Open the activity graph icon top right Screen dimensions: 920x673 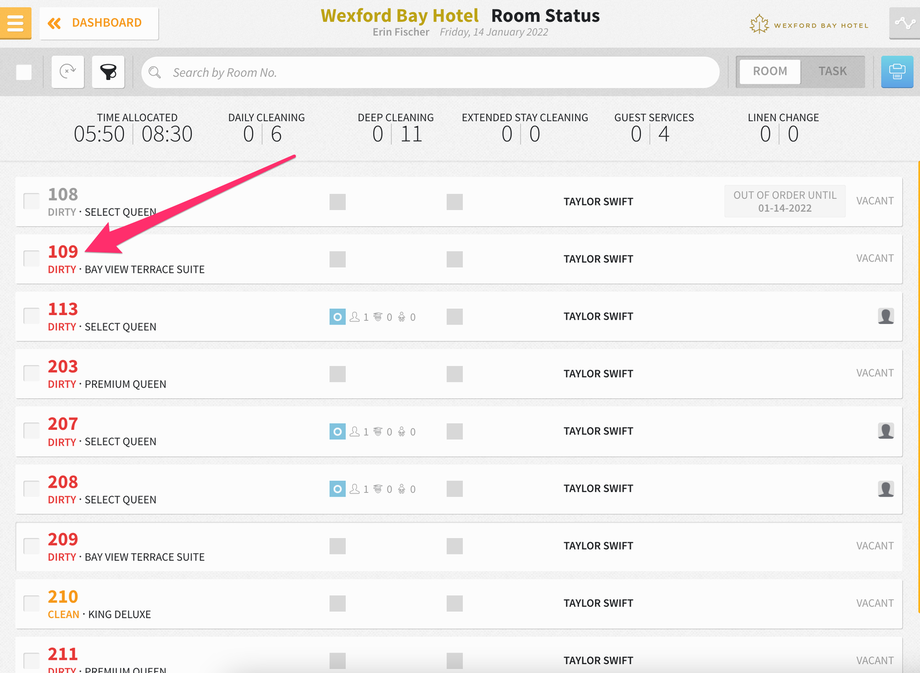pyautogui.click(x=905, y=23)
